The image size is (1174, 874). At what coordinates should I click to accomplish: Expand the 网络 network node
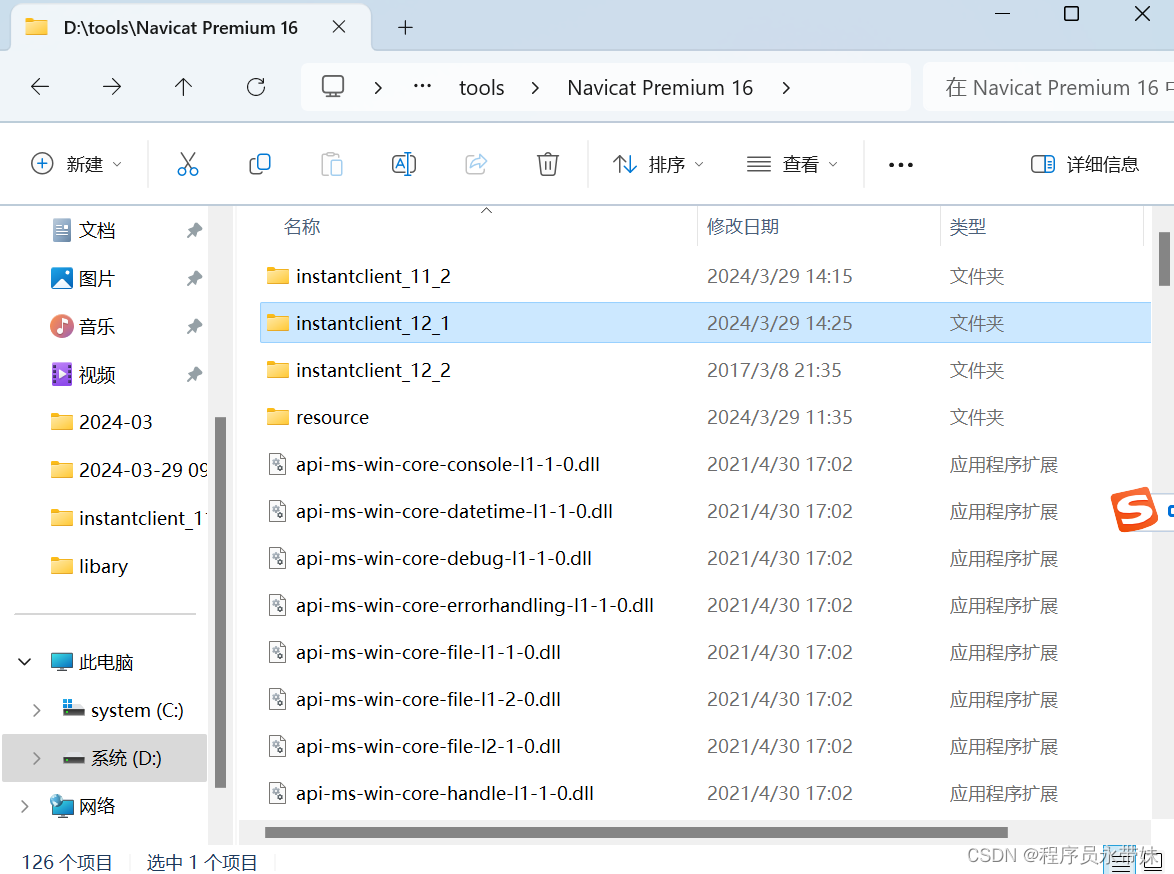point(25,806)
